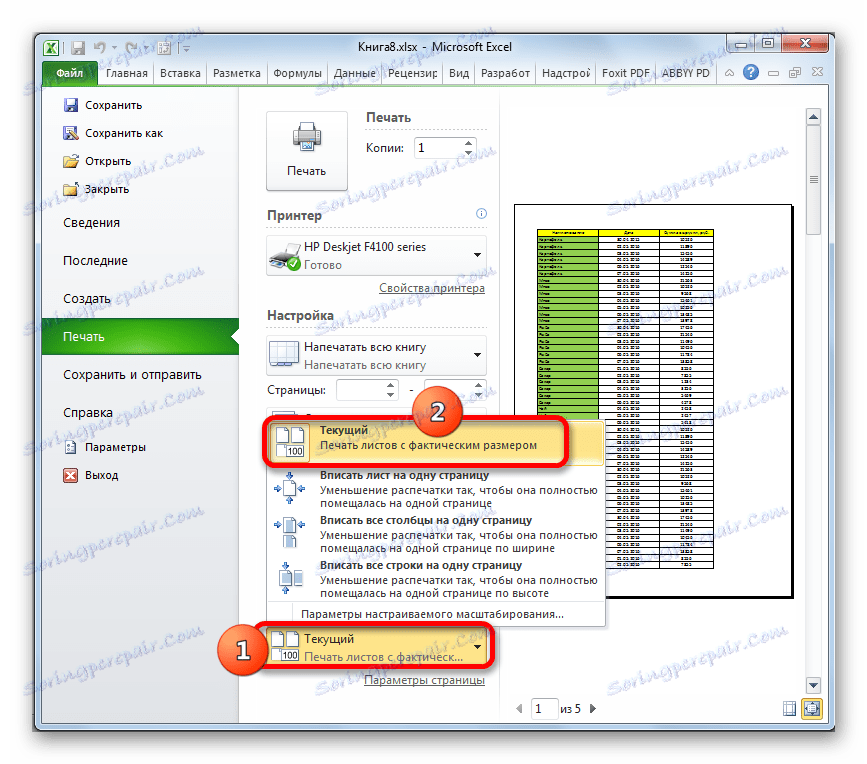Screen dimensions: 867x764
Task: Switch to the Вид ribbon tab
Action: coord(459,73)
